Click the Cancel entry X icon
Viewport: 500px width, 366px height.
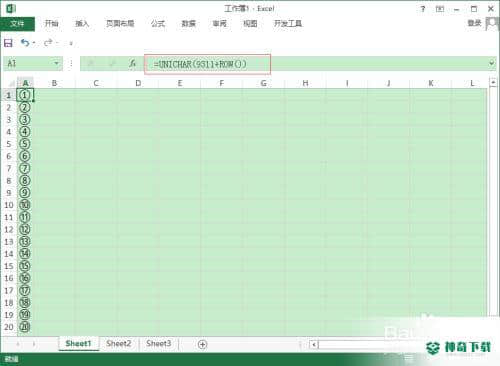[x=91, y=63]
